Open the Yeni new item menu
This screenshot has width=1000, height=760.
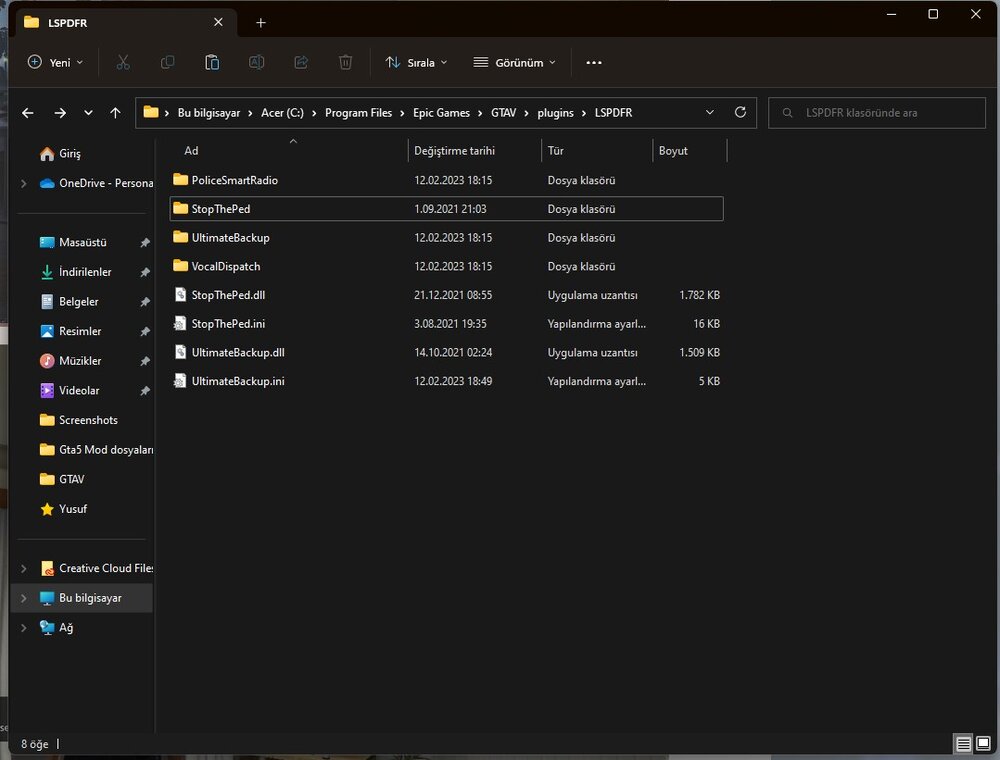pos(55,62)
